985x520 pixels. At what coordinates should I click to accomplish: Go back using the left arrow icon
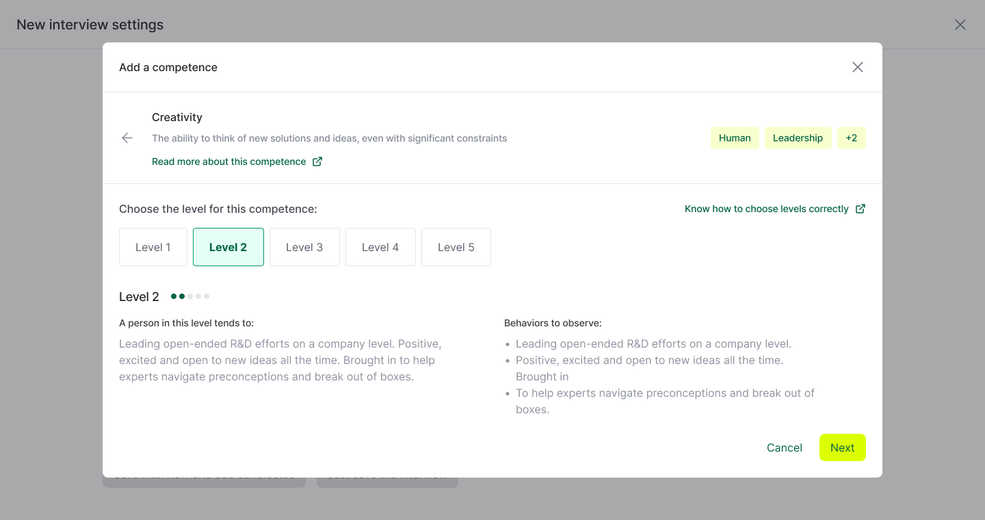click(x=127, y=138)
